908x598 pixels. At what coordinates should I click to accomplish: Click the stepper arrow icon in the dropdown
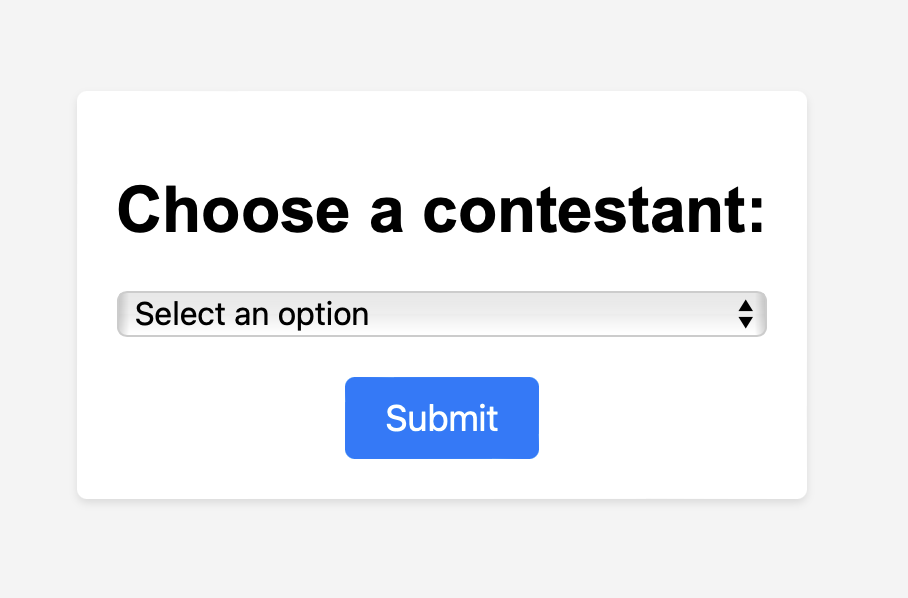pyautogui.click(x=745, y=314)
